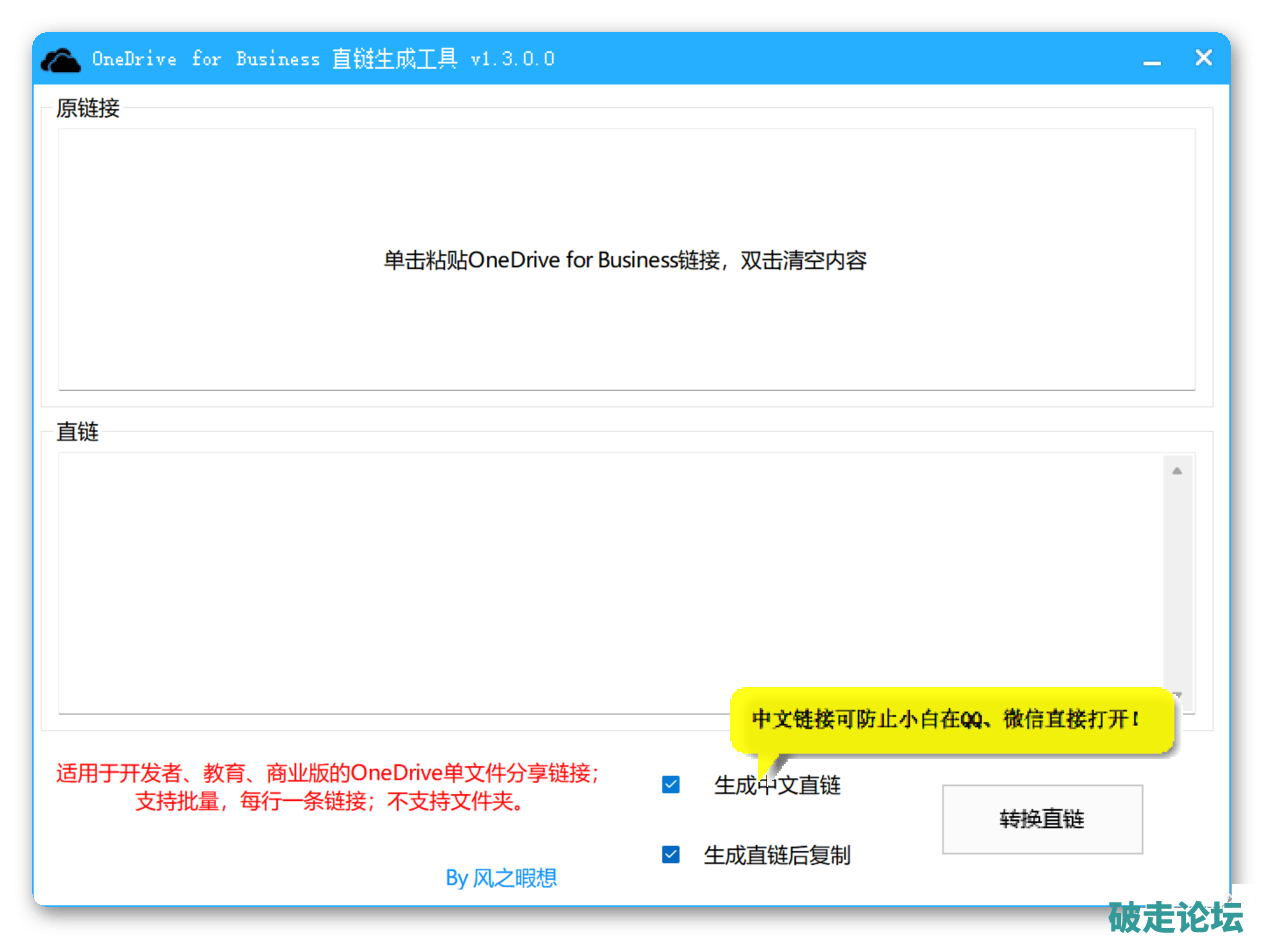Viewport: 1263px width, 939px height.
Task: Minimize the OneDrive direct link tool window
Action: (x=1152, y=60)
